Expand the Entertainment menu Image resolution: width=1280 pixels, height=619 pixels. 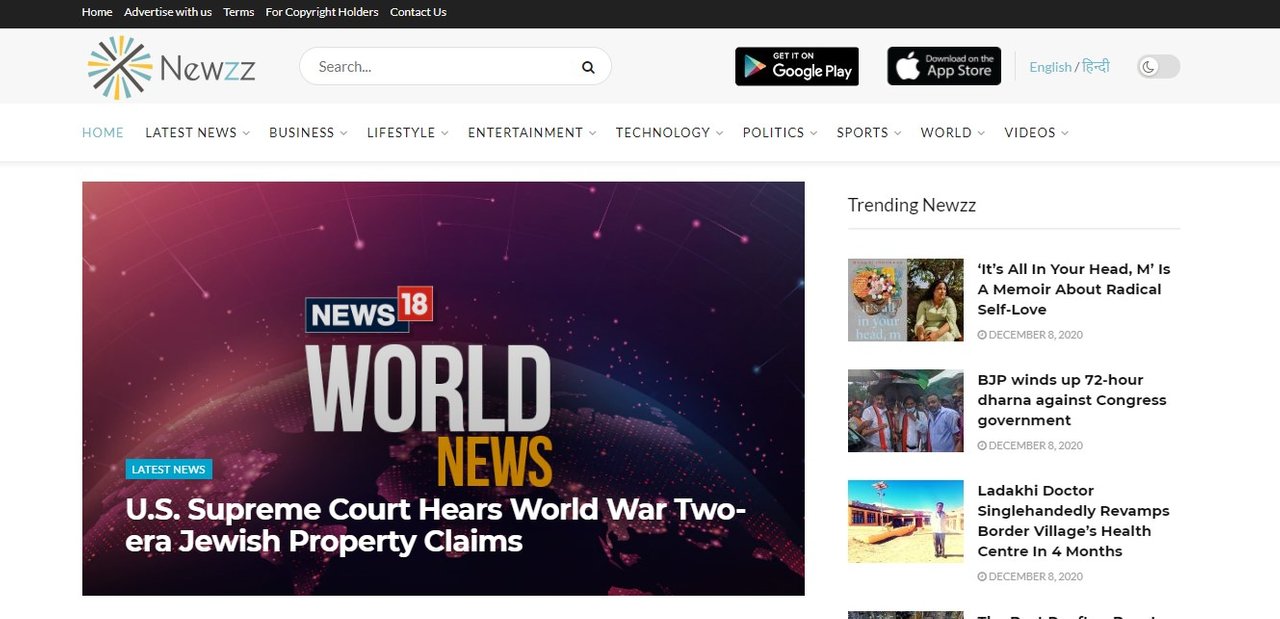(532, 132)
